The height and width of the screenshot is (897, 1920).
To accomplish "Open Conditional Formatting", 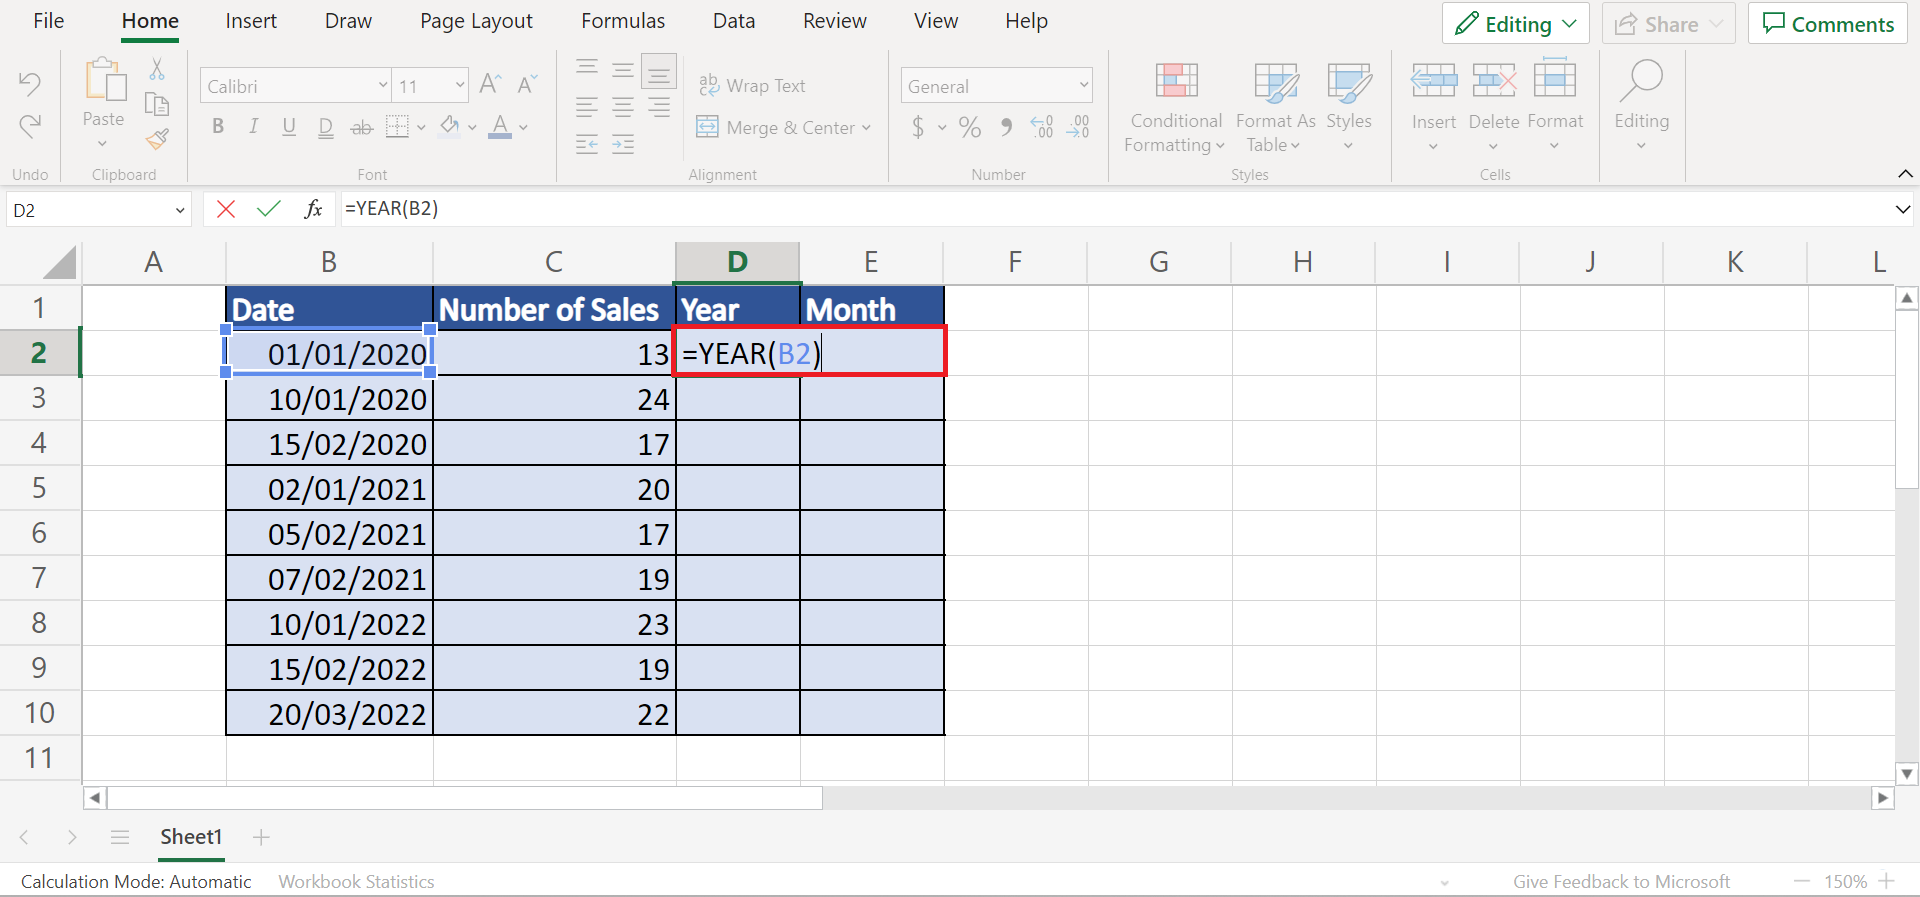I will coord(1176,108).
